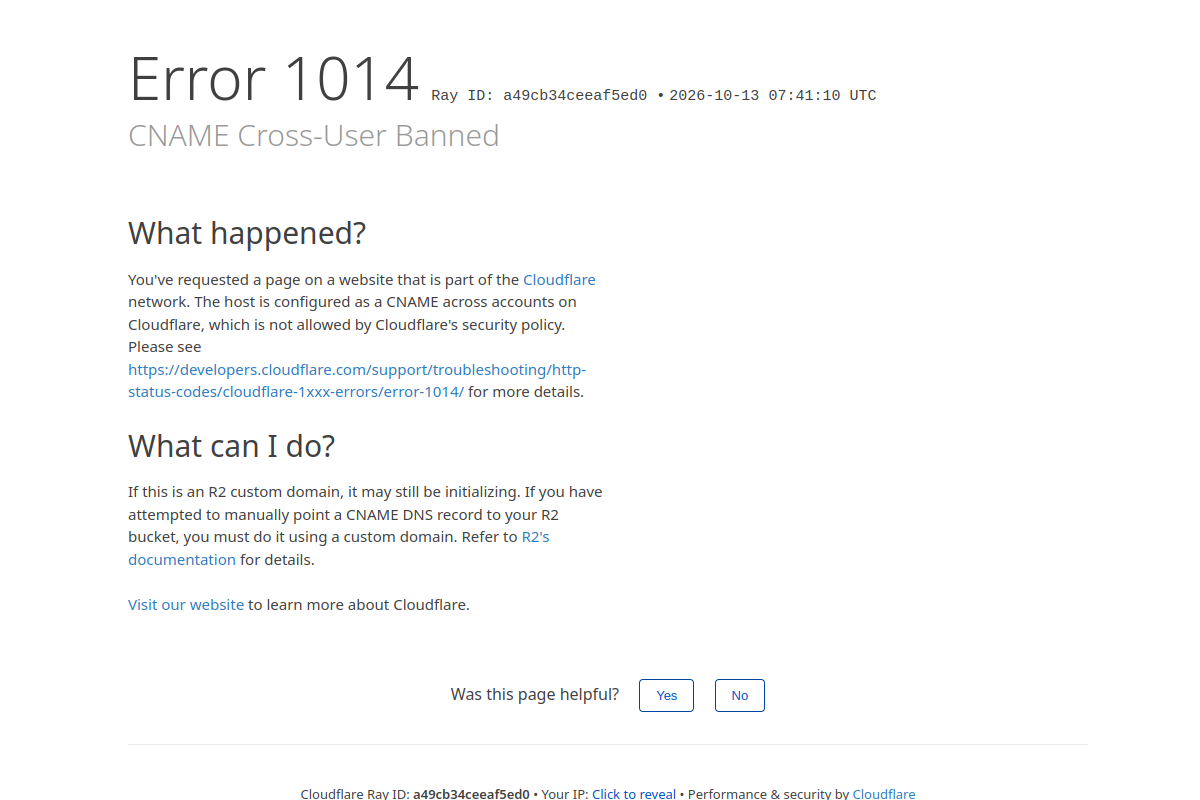This screenshot has height=800, width=1200.
Task: Select the Error 1014 heading
Action: [x=274, y=79]
